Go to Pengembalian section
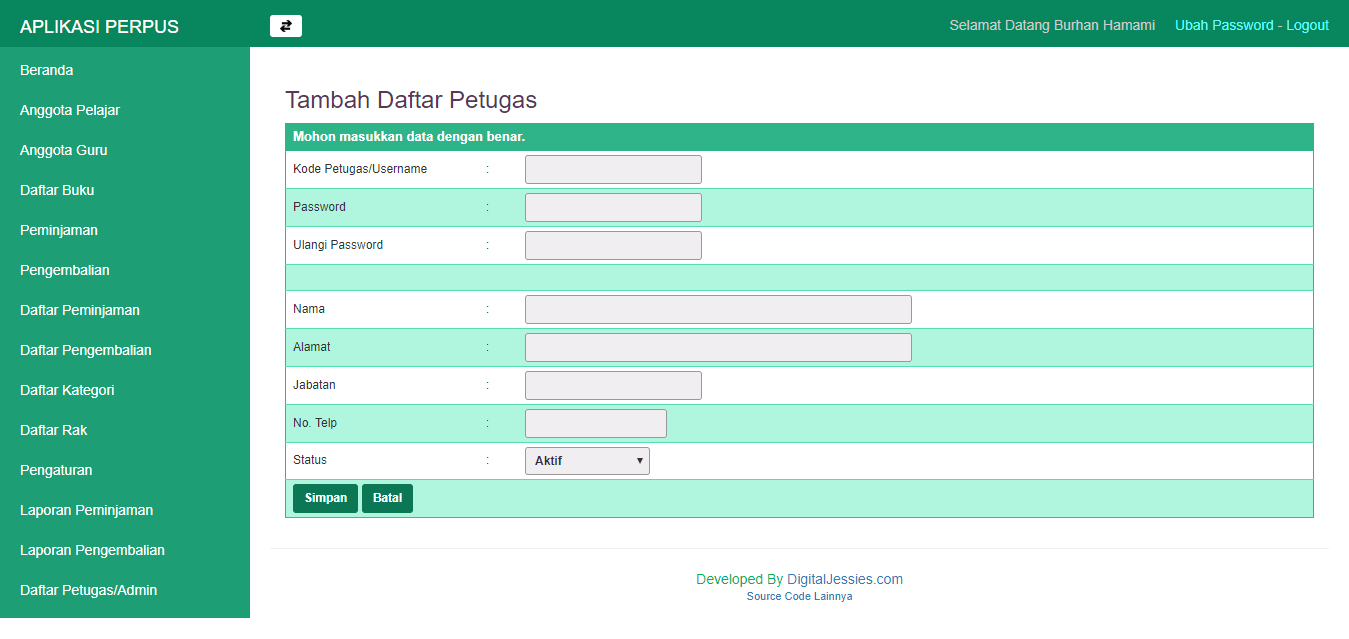 62,270
